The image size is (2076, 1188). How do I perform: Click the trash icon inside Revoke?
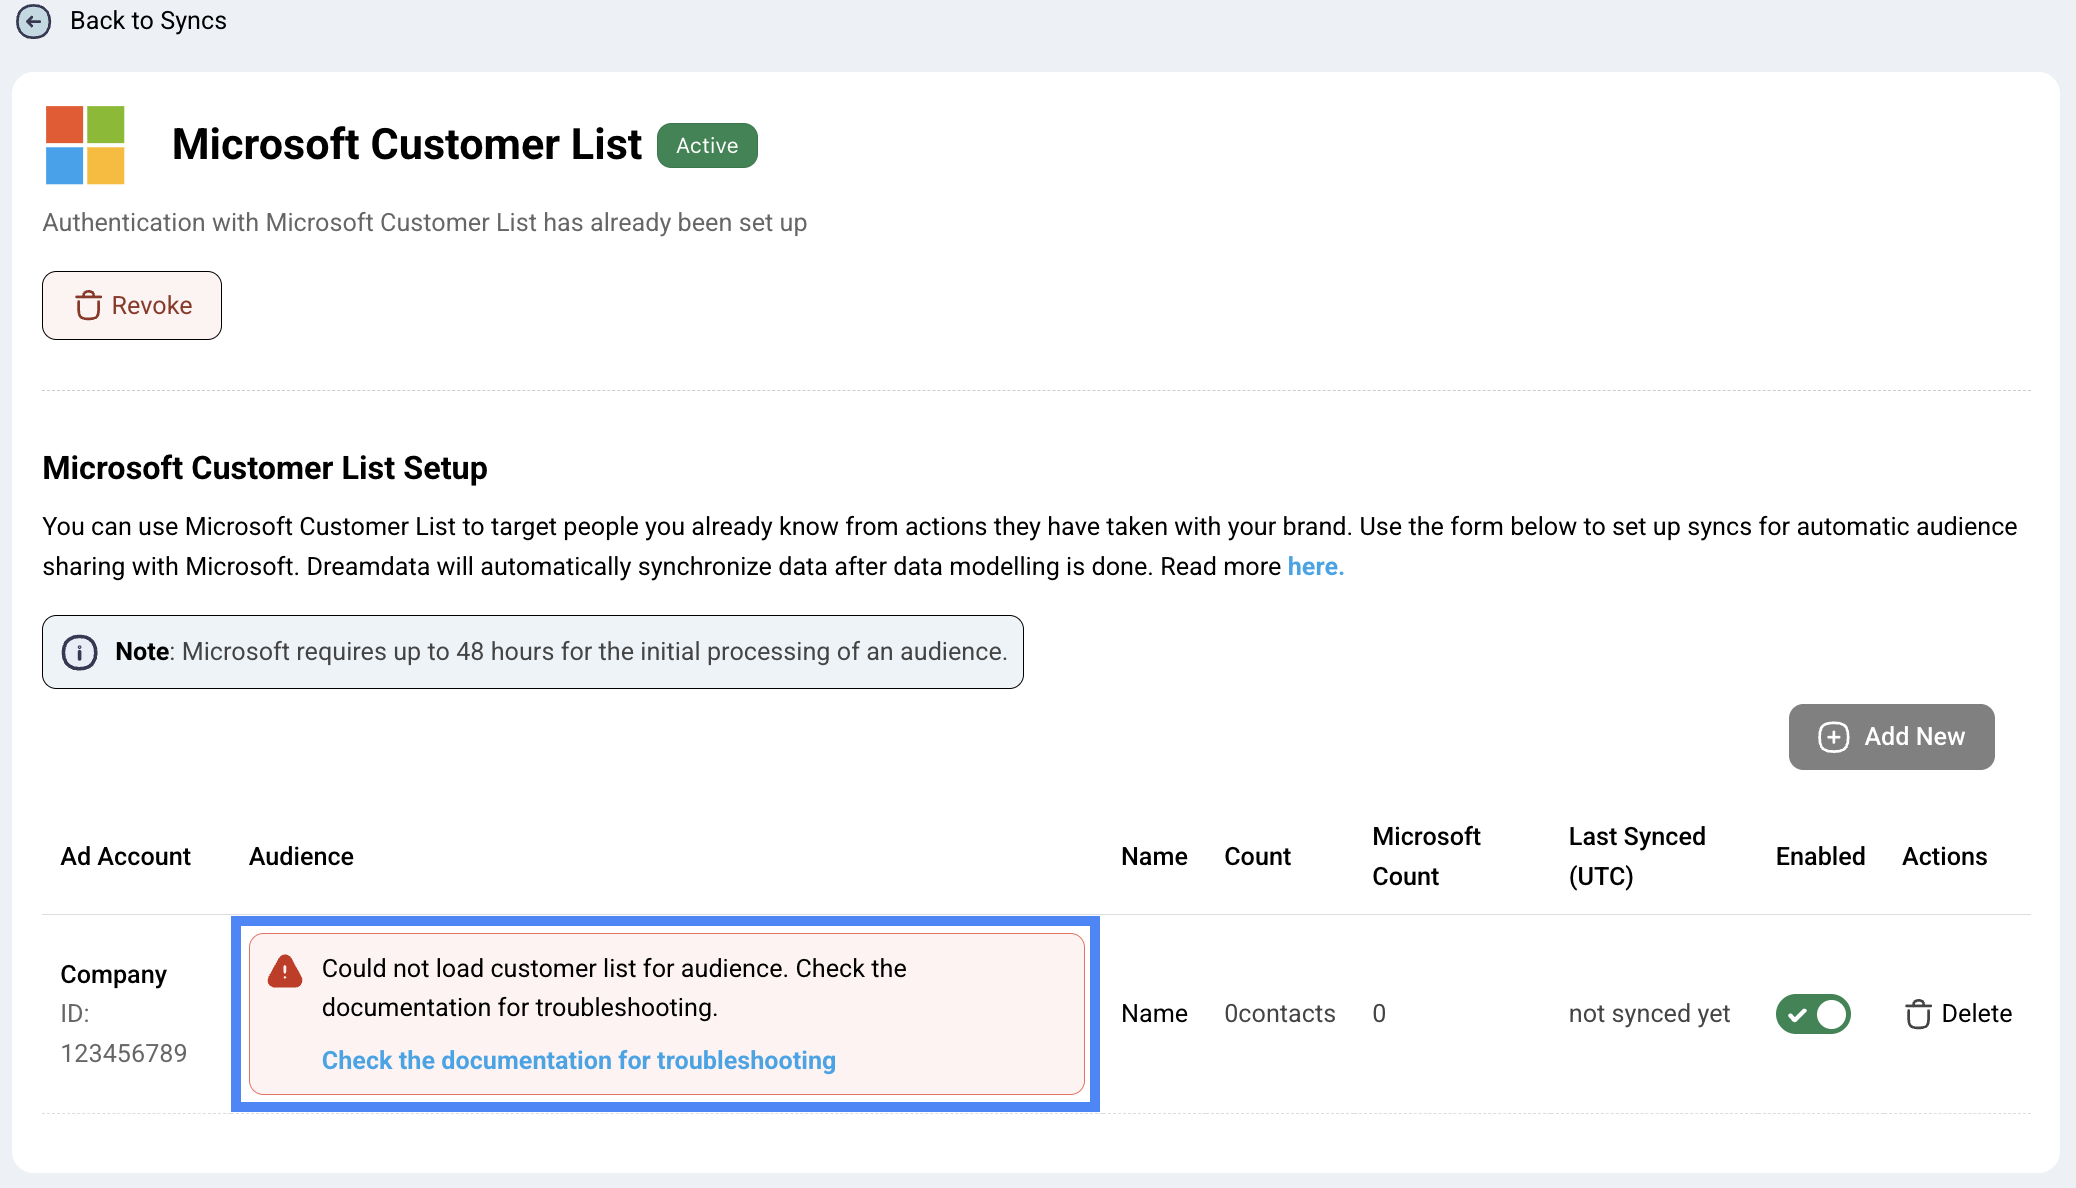point(89,306)
